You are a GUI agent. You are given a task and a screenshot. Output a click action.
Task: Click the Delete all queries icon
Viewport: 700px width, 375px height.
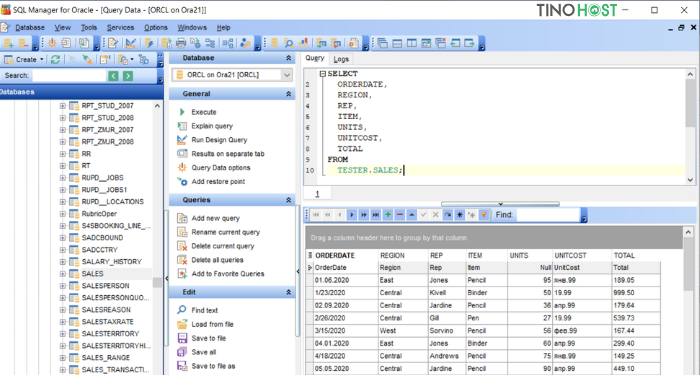pyautogui.click(x=182, y=260)
